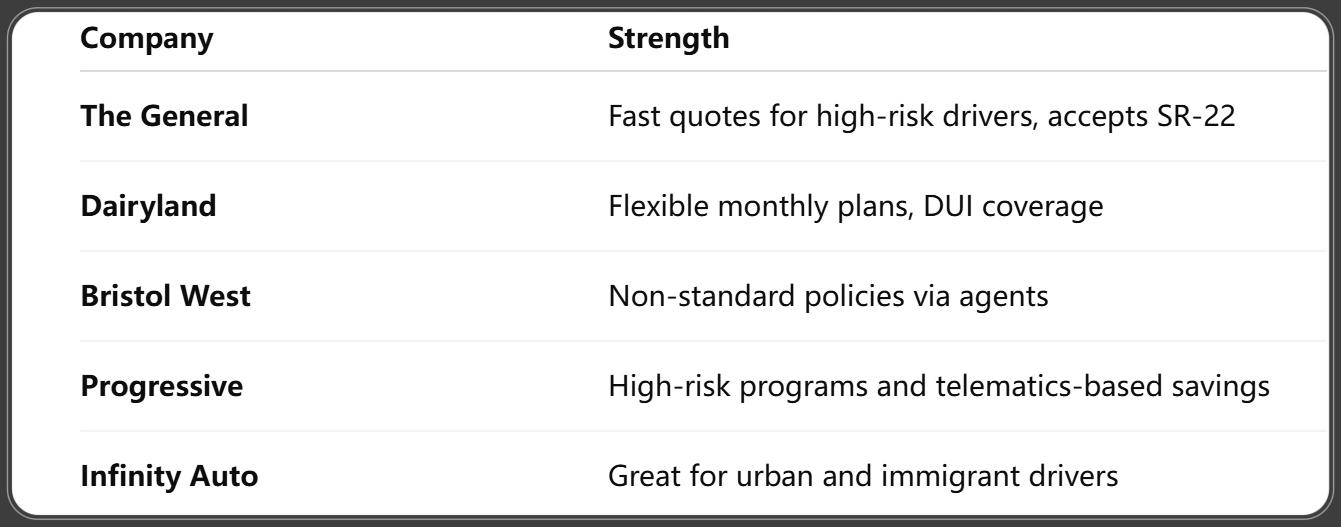The width and height of the screenshot is (1341, 527).
Task: Click the Strength column header
Action: pyautogui.click(x=669, y=39)
